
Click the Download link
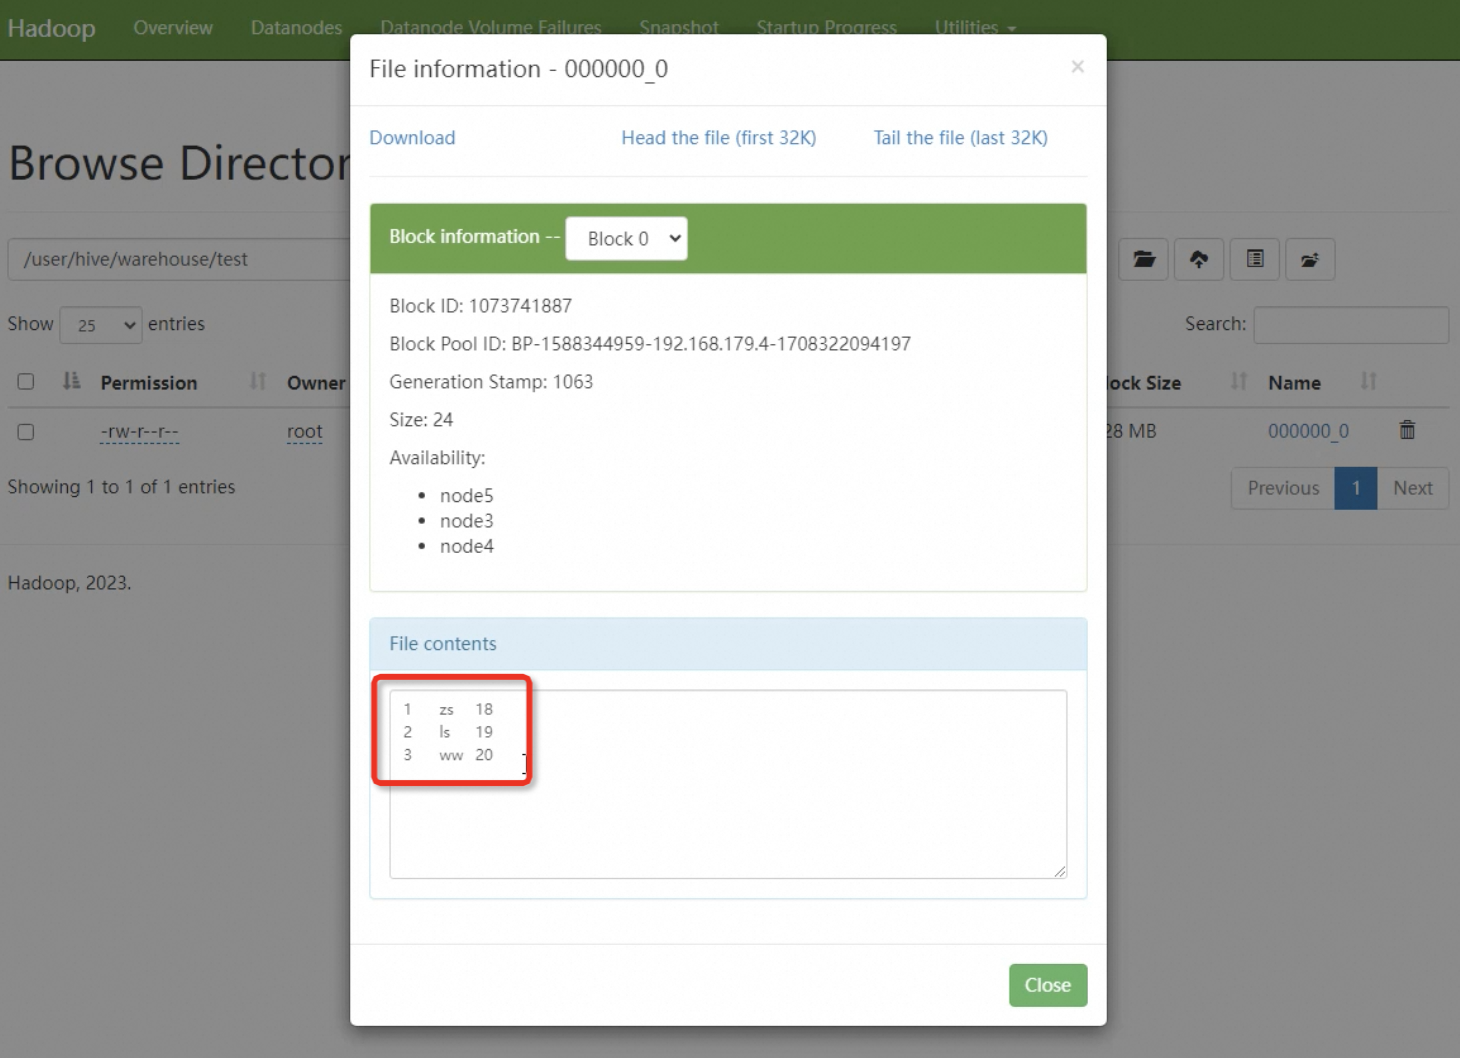coord(412,138)
